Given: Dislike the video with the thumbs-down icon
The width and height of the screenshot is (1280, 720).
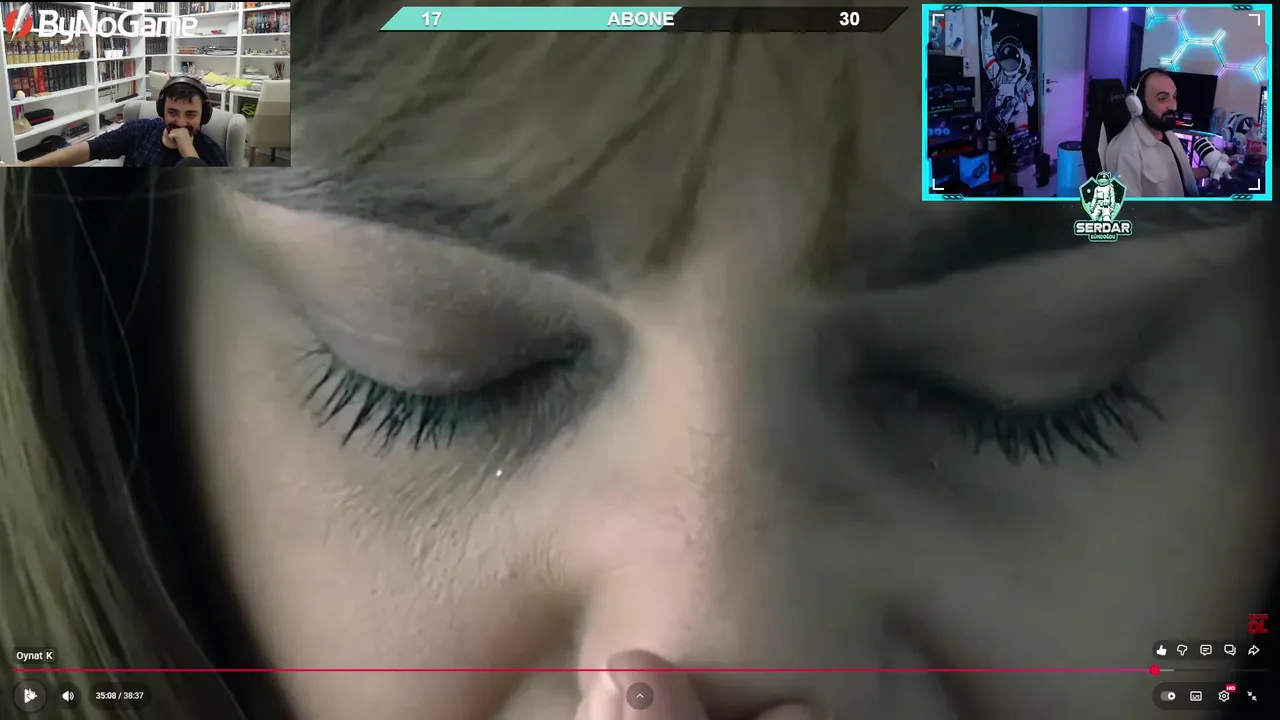Looking at the screenshot, I should (1182, 651).
